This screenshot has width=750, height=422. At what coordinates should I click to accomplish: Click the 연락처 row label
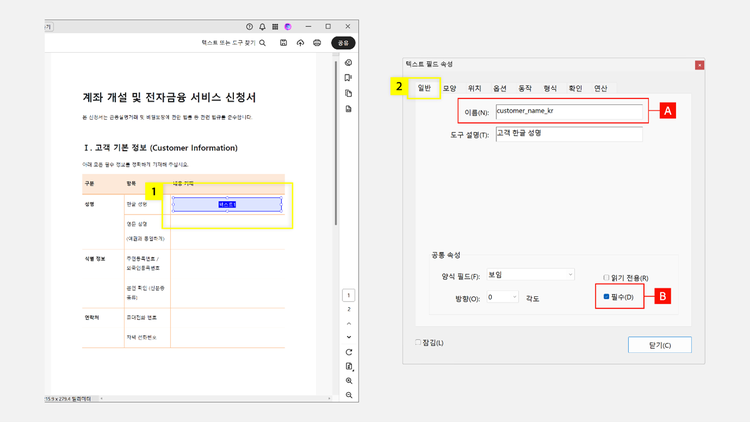[x=92, y=318]
